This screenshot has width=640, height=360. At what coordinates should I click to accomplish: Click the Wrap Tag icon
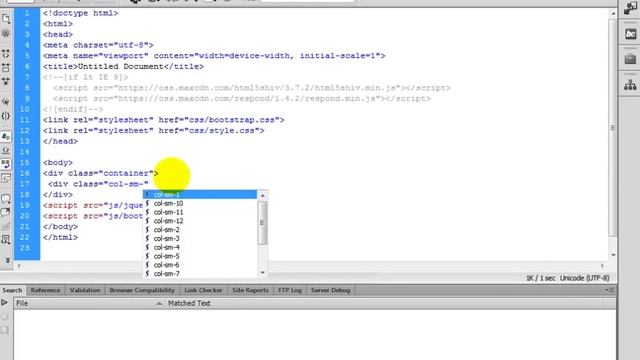(x=6, y=226)
